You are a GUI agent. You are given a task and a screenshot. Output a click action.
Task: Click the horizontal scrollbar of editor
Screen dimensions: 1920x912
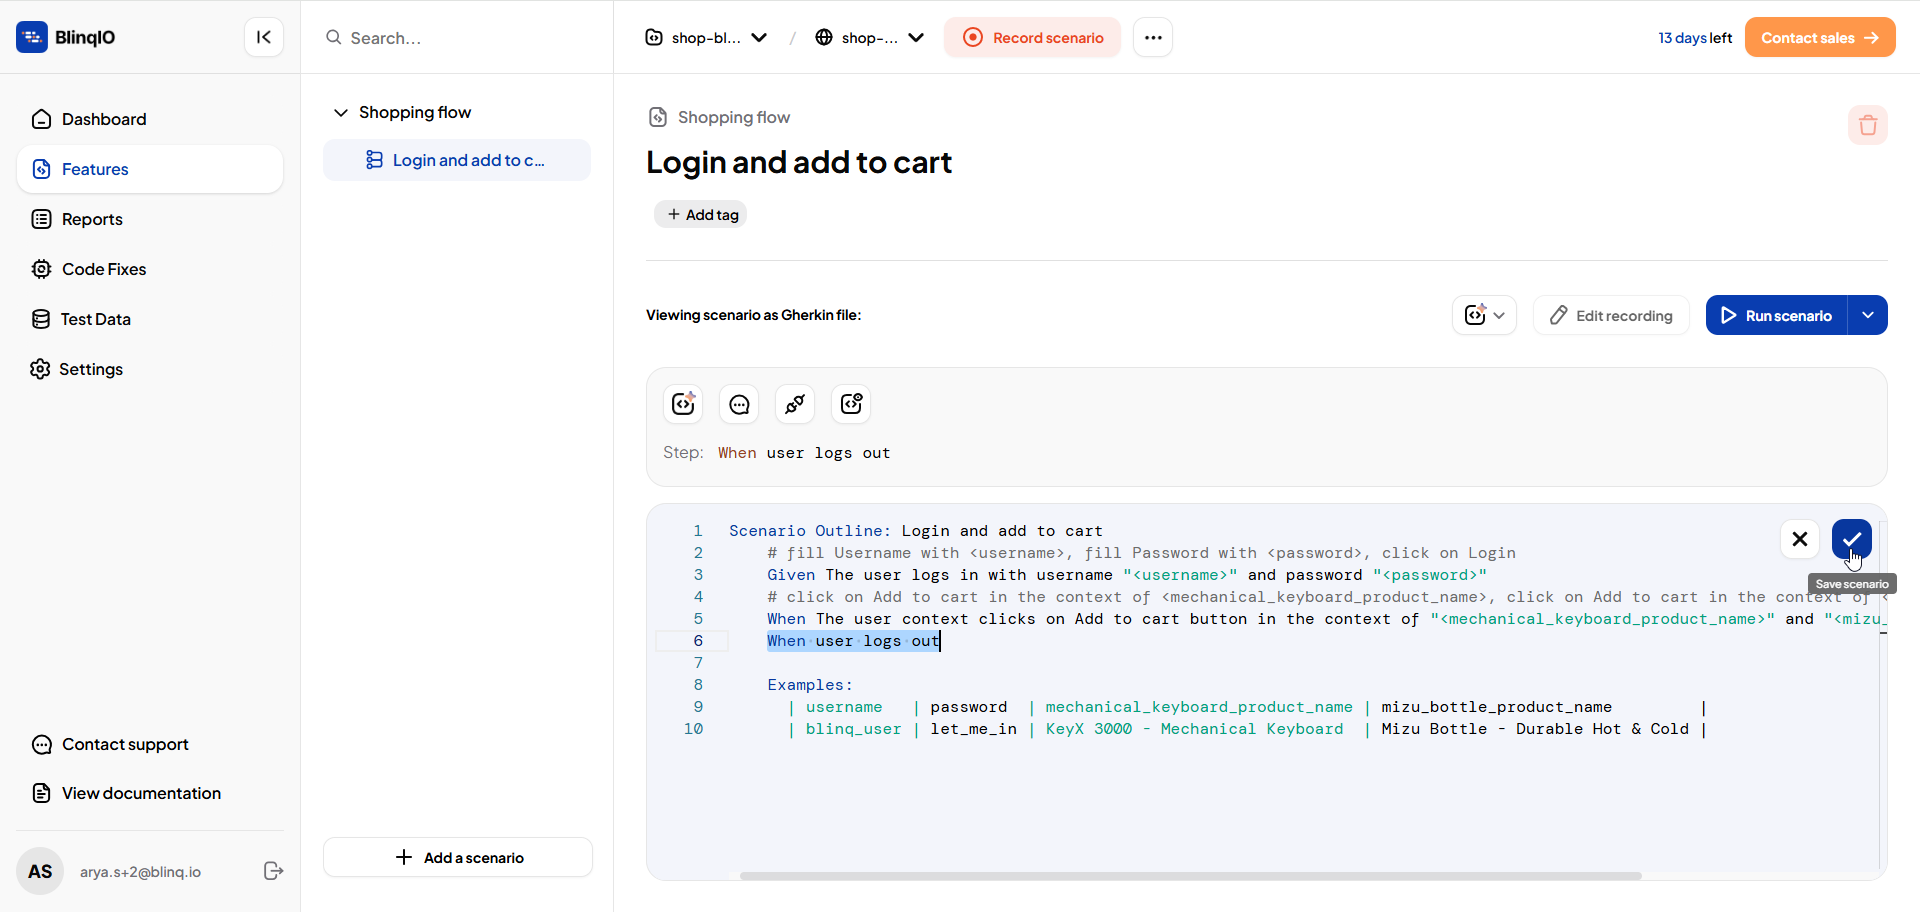[1190, 876]
